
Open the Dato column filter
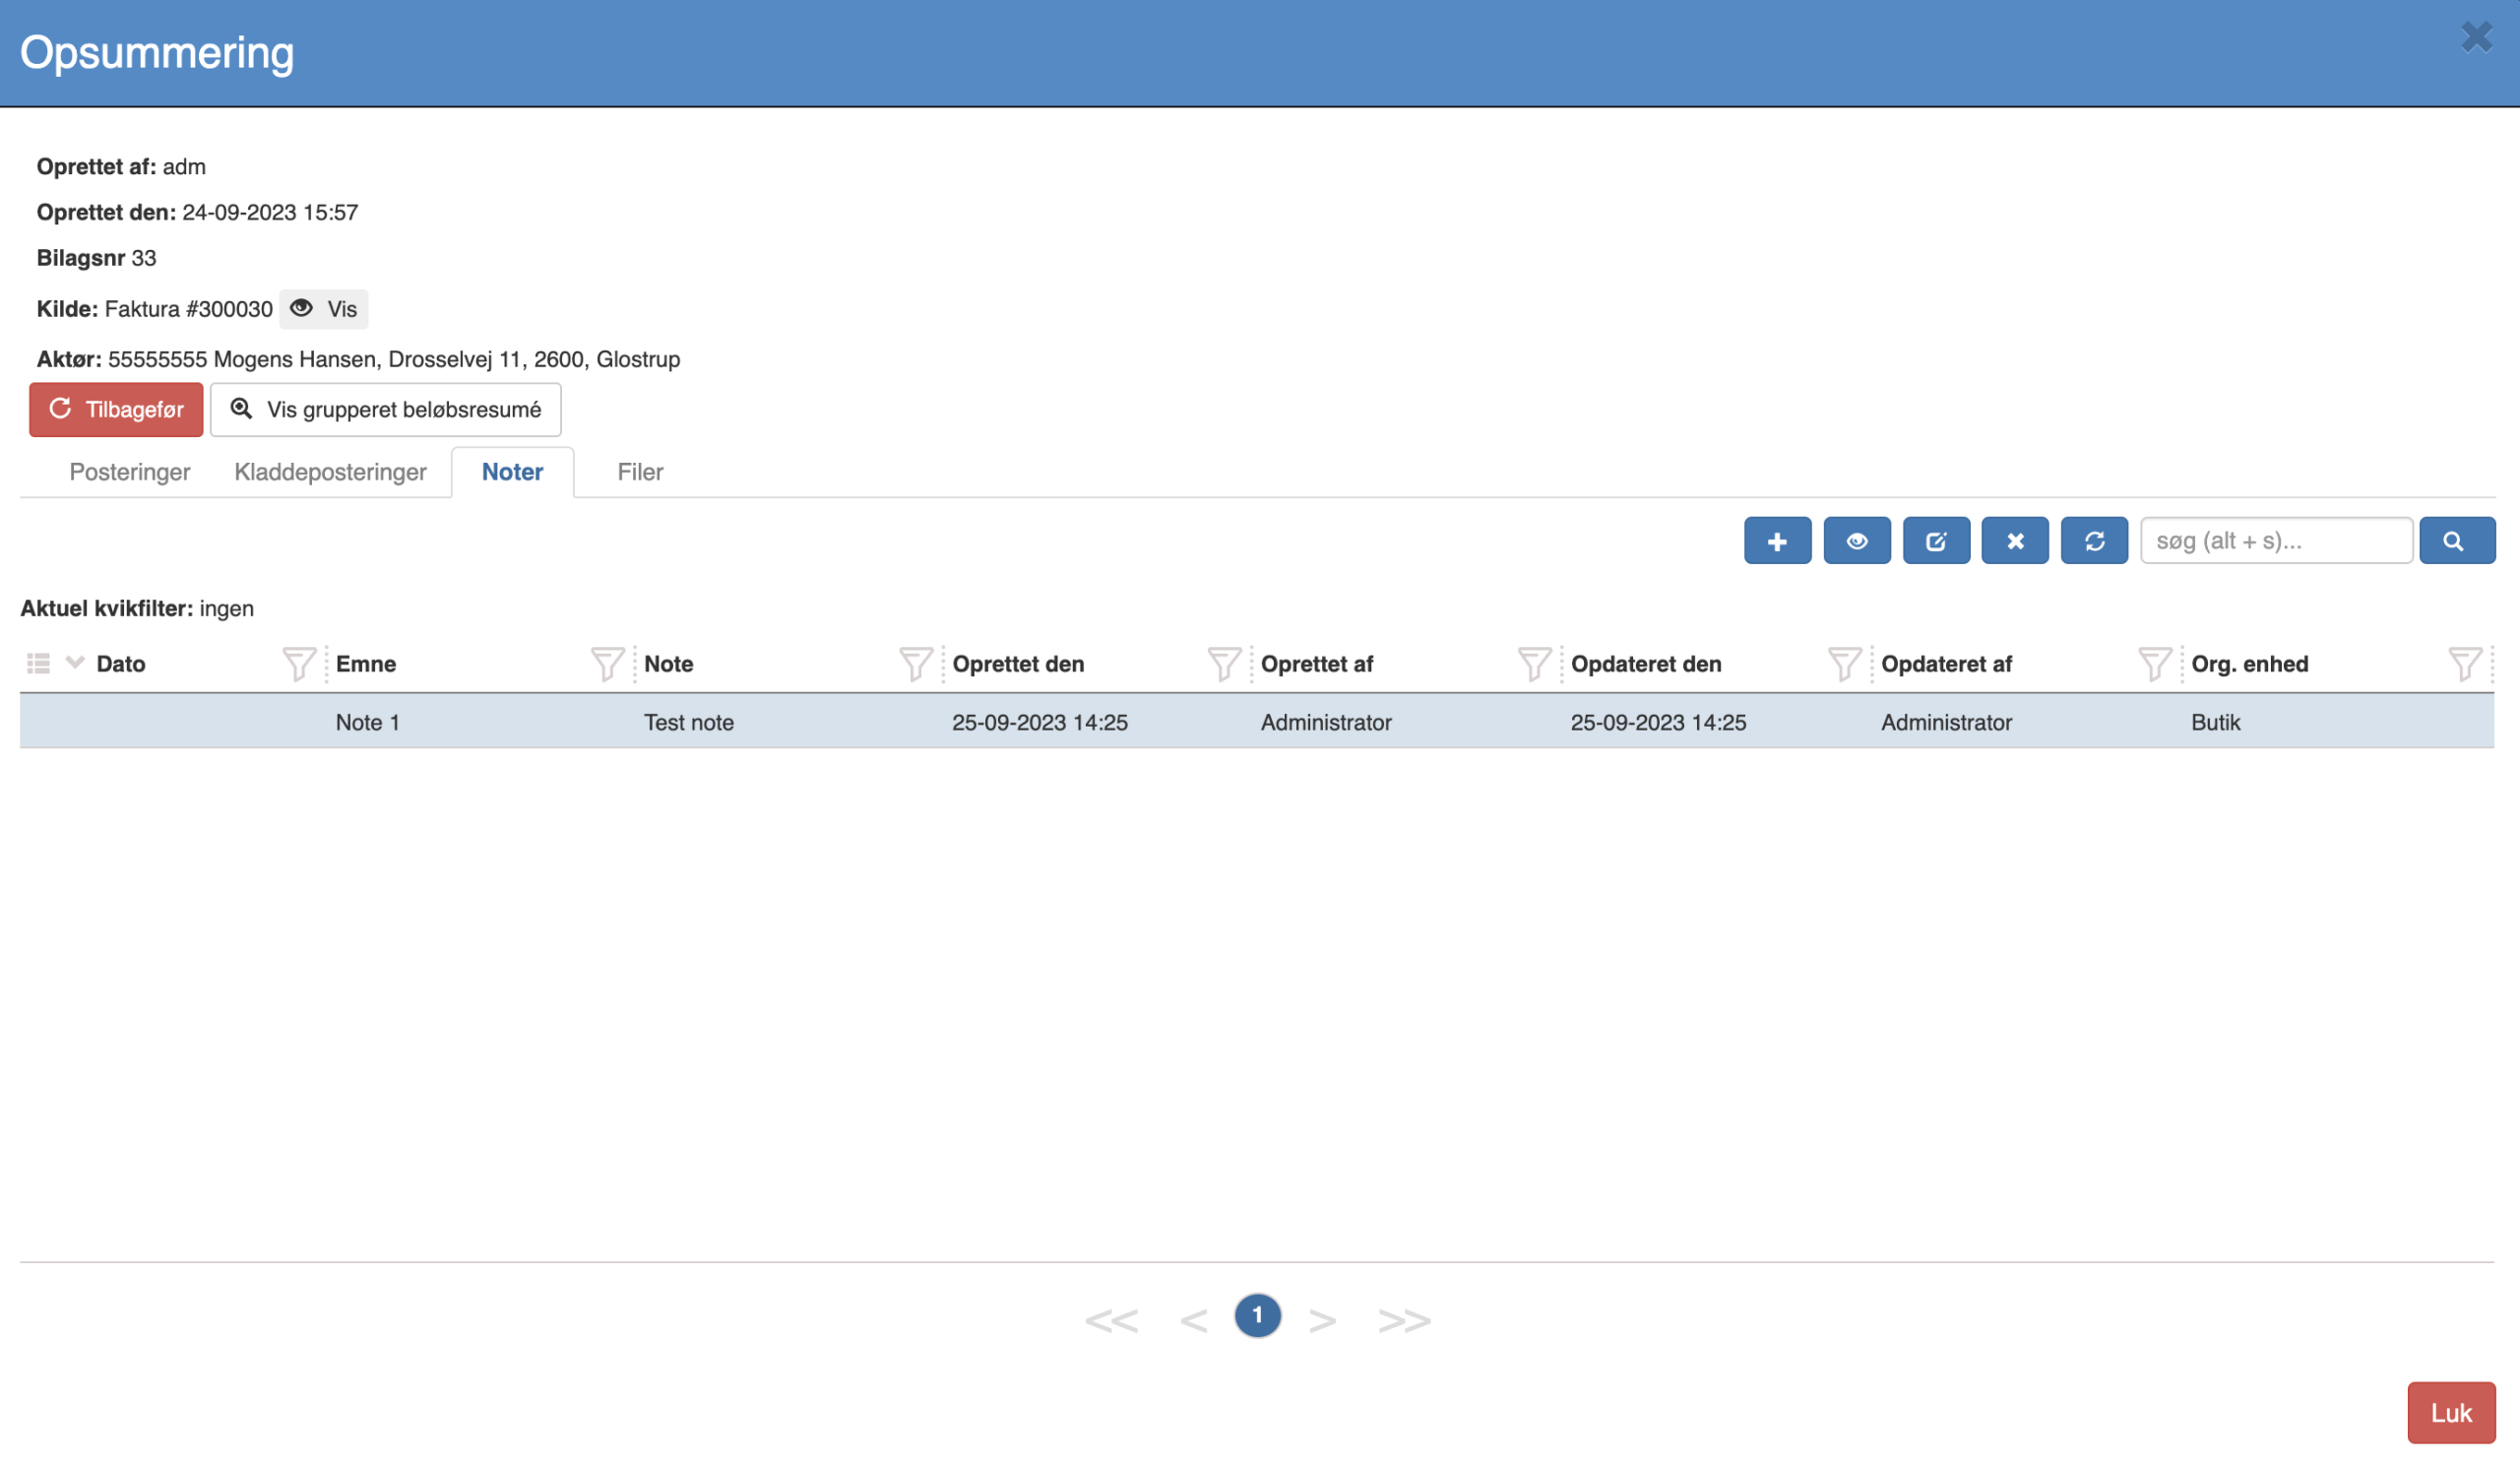coord(299,664)
